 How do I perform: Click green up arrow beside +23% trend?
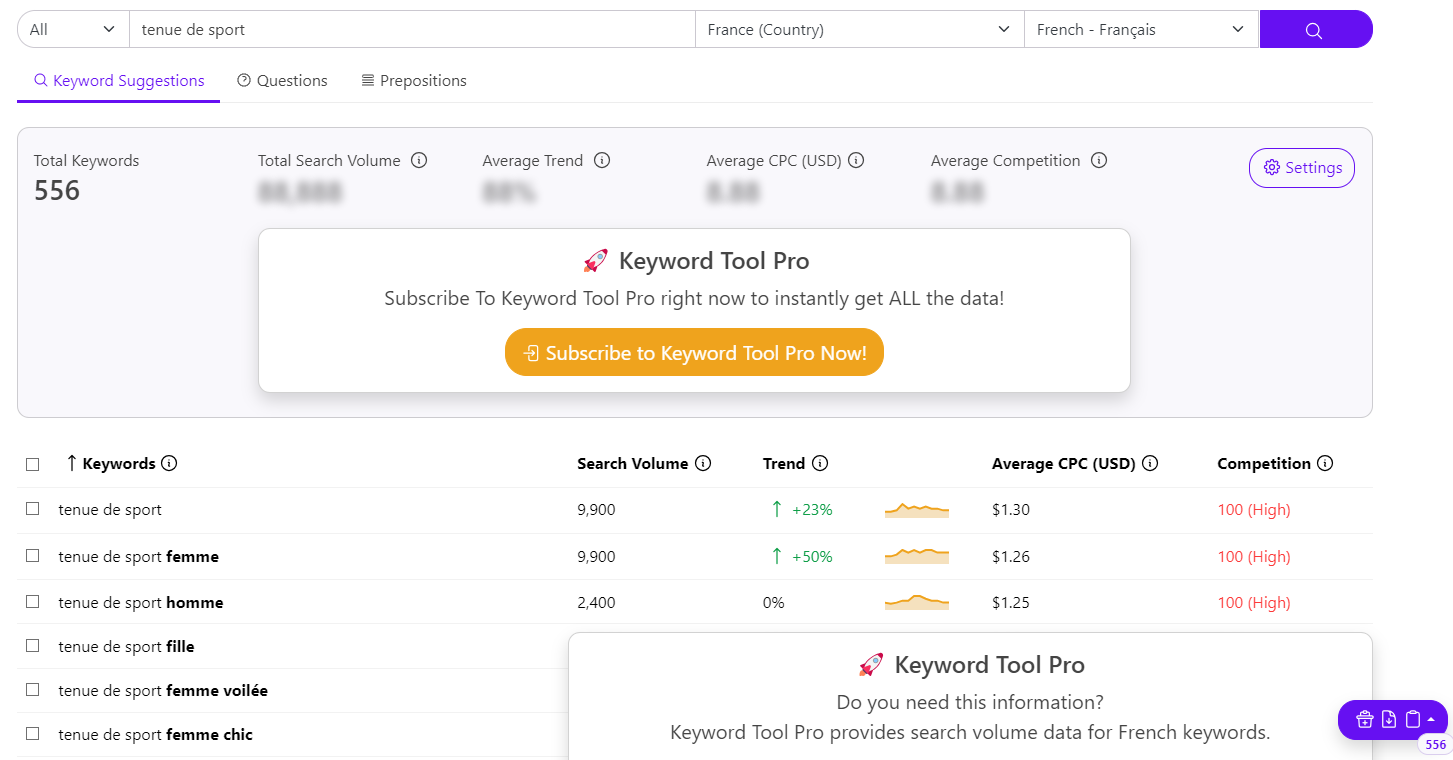point(777,510)
